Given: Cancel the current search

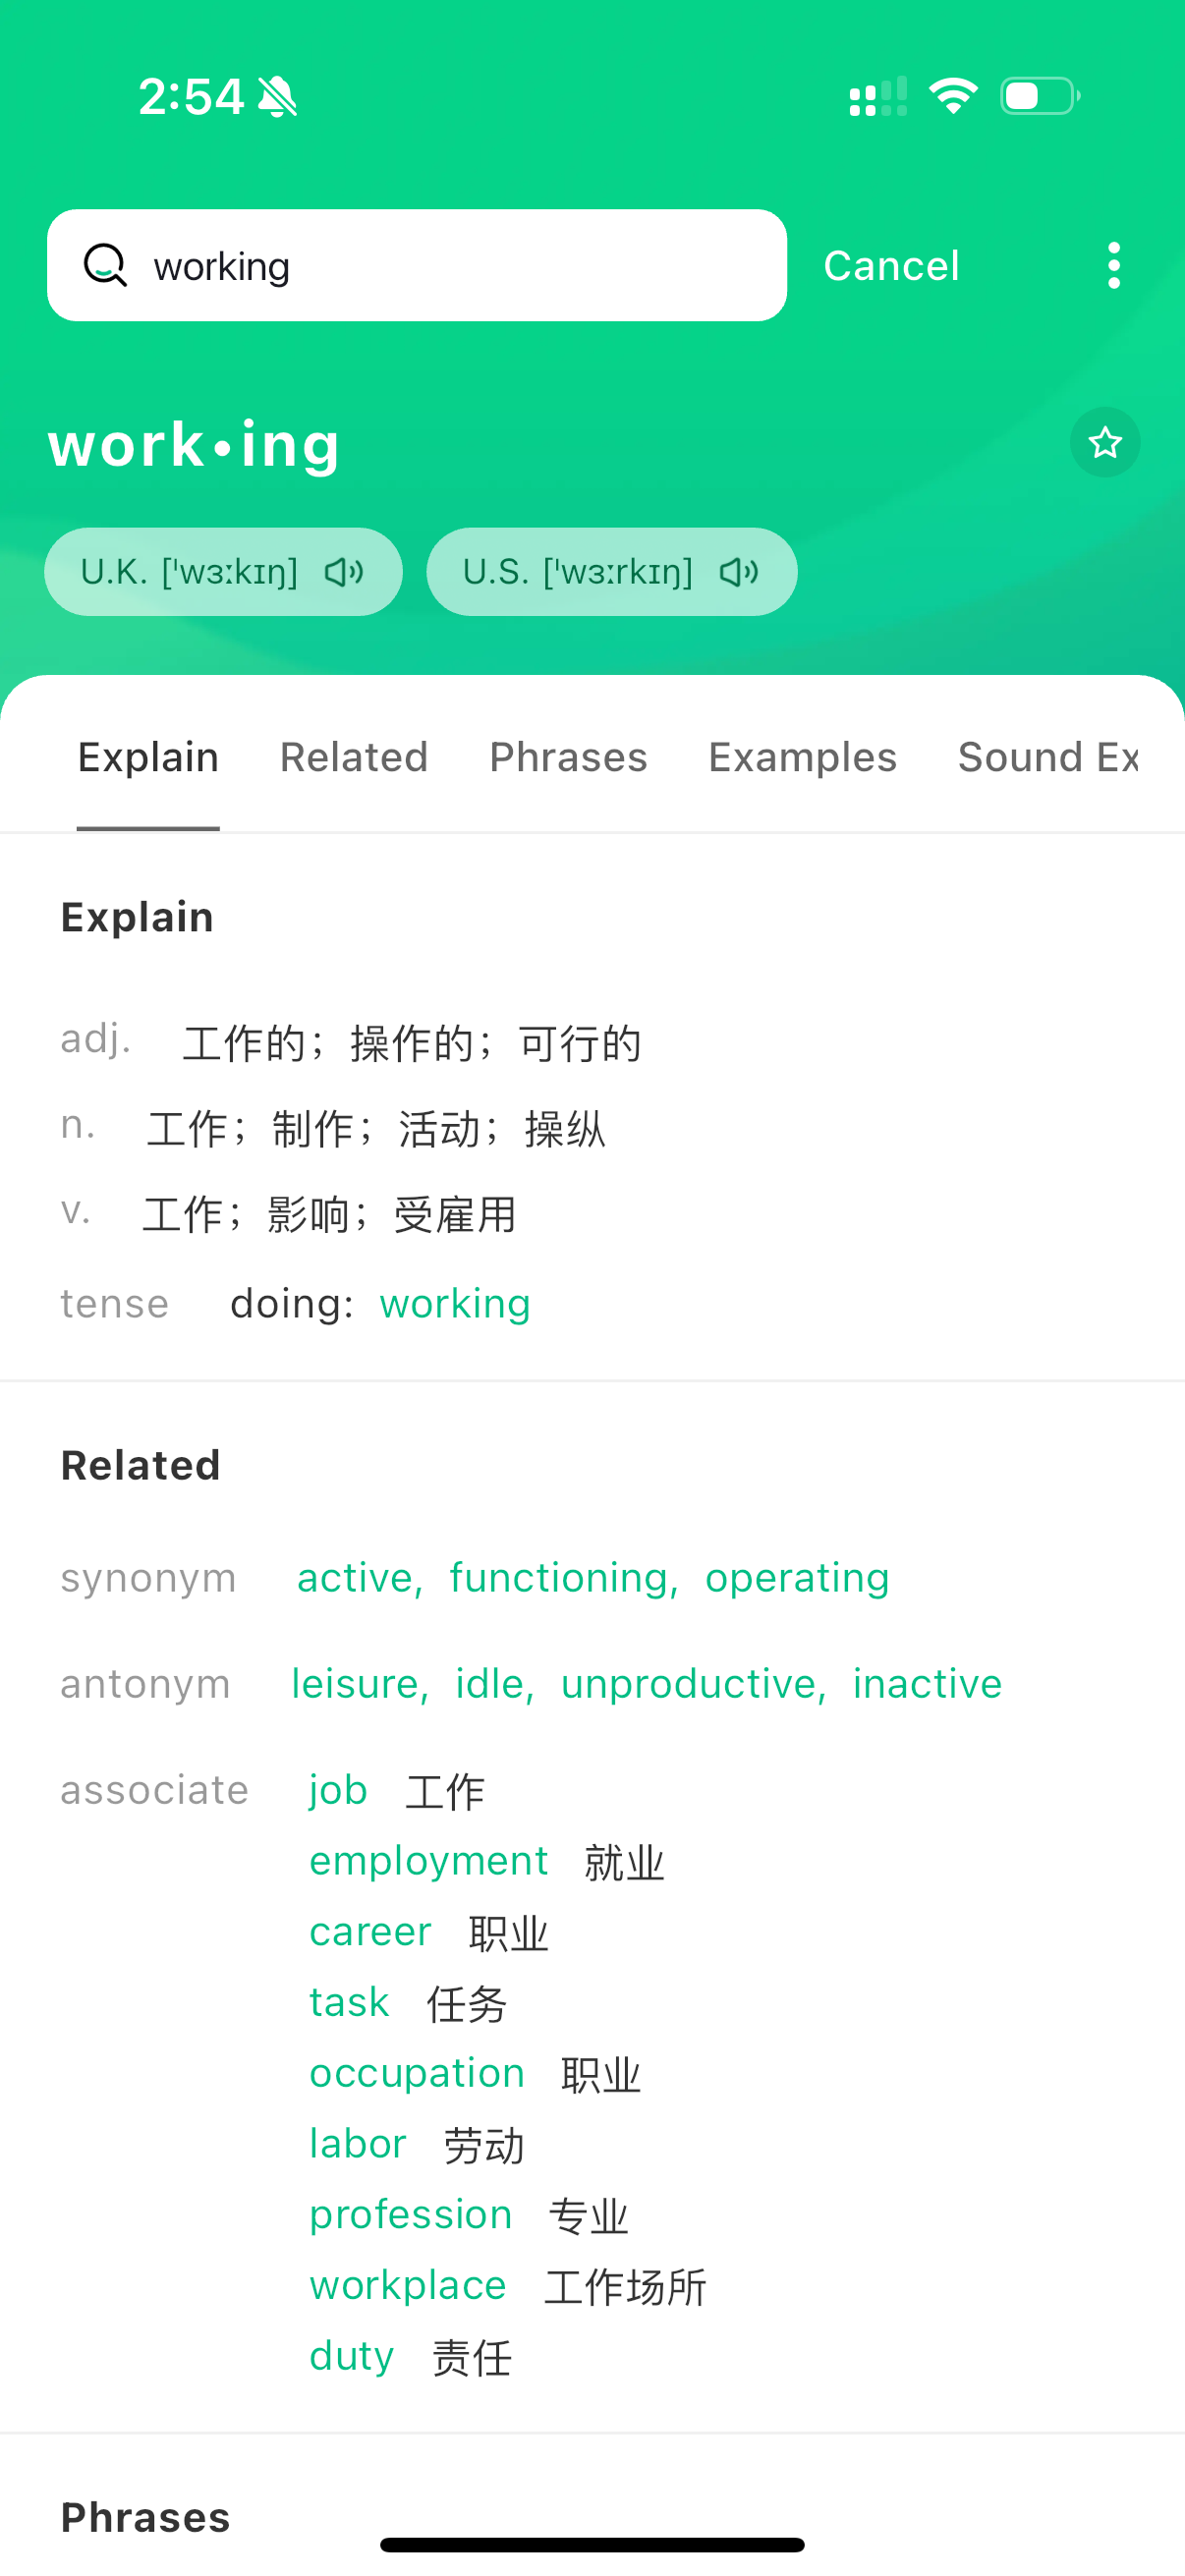Looking at the screenshot, I should (x=891, y=266).
